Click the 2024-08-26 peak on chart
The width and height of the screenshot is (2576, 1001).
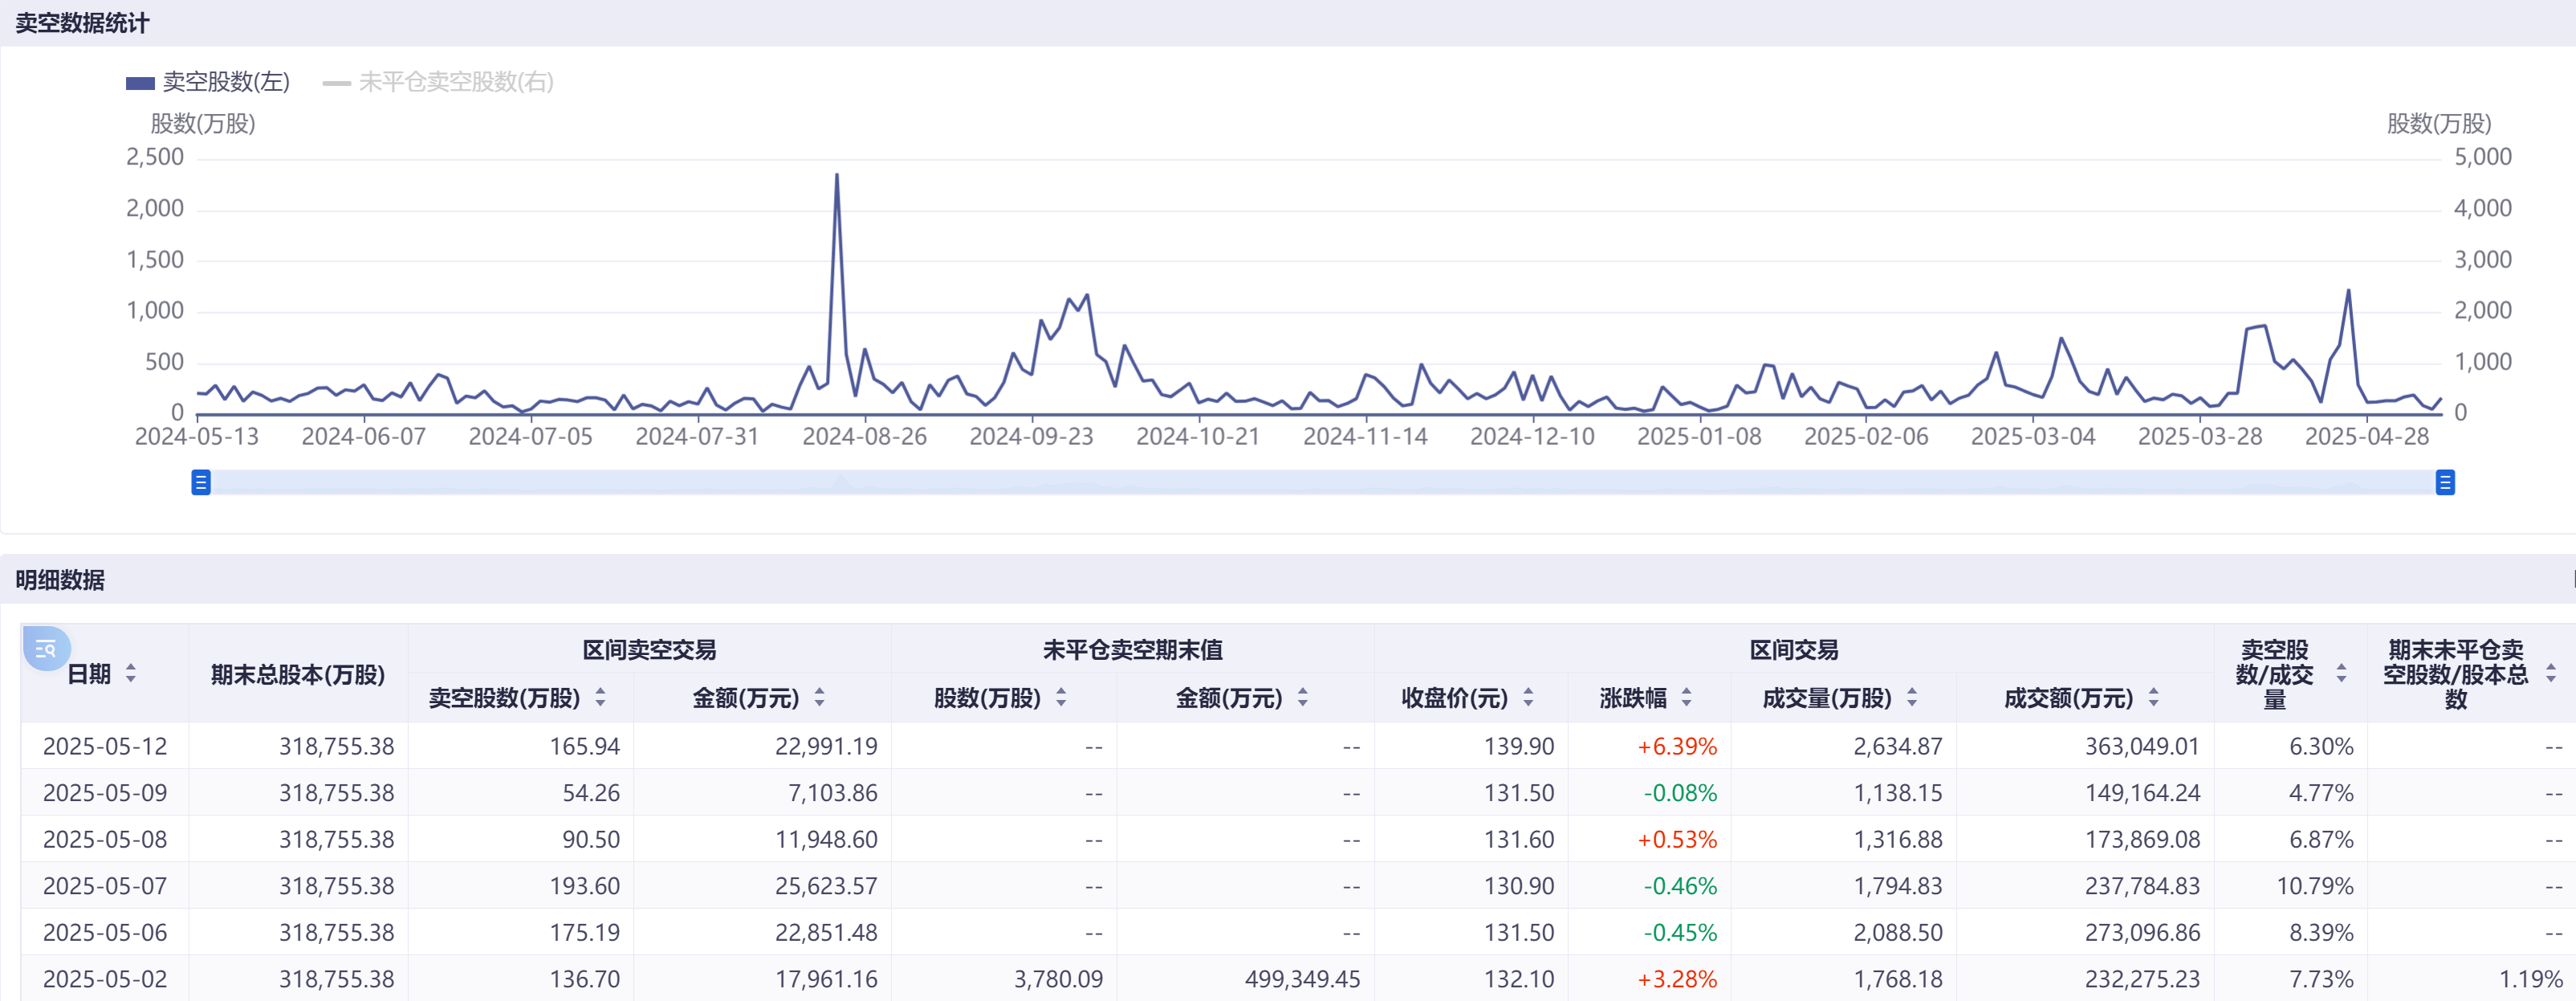(837, 177)
